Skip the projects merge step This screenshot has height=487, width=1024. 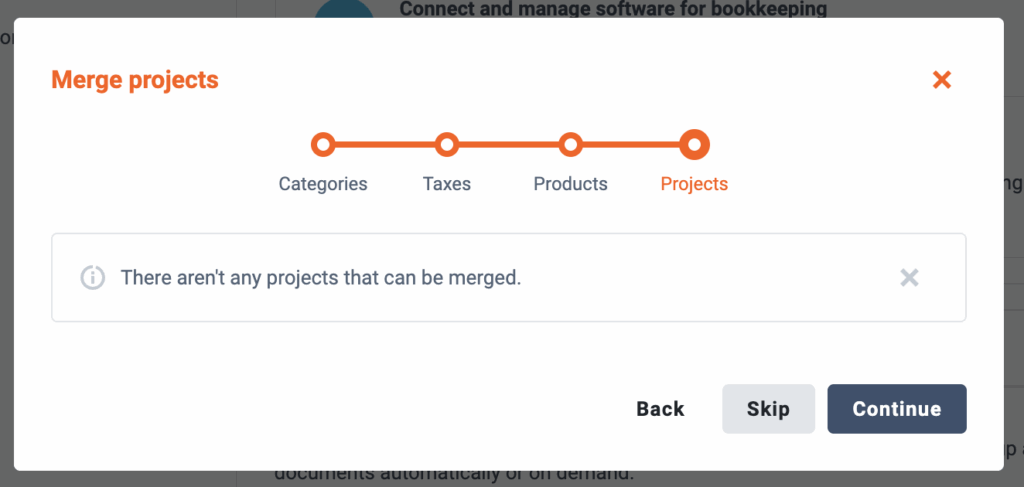pos(769,409)
